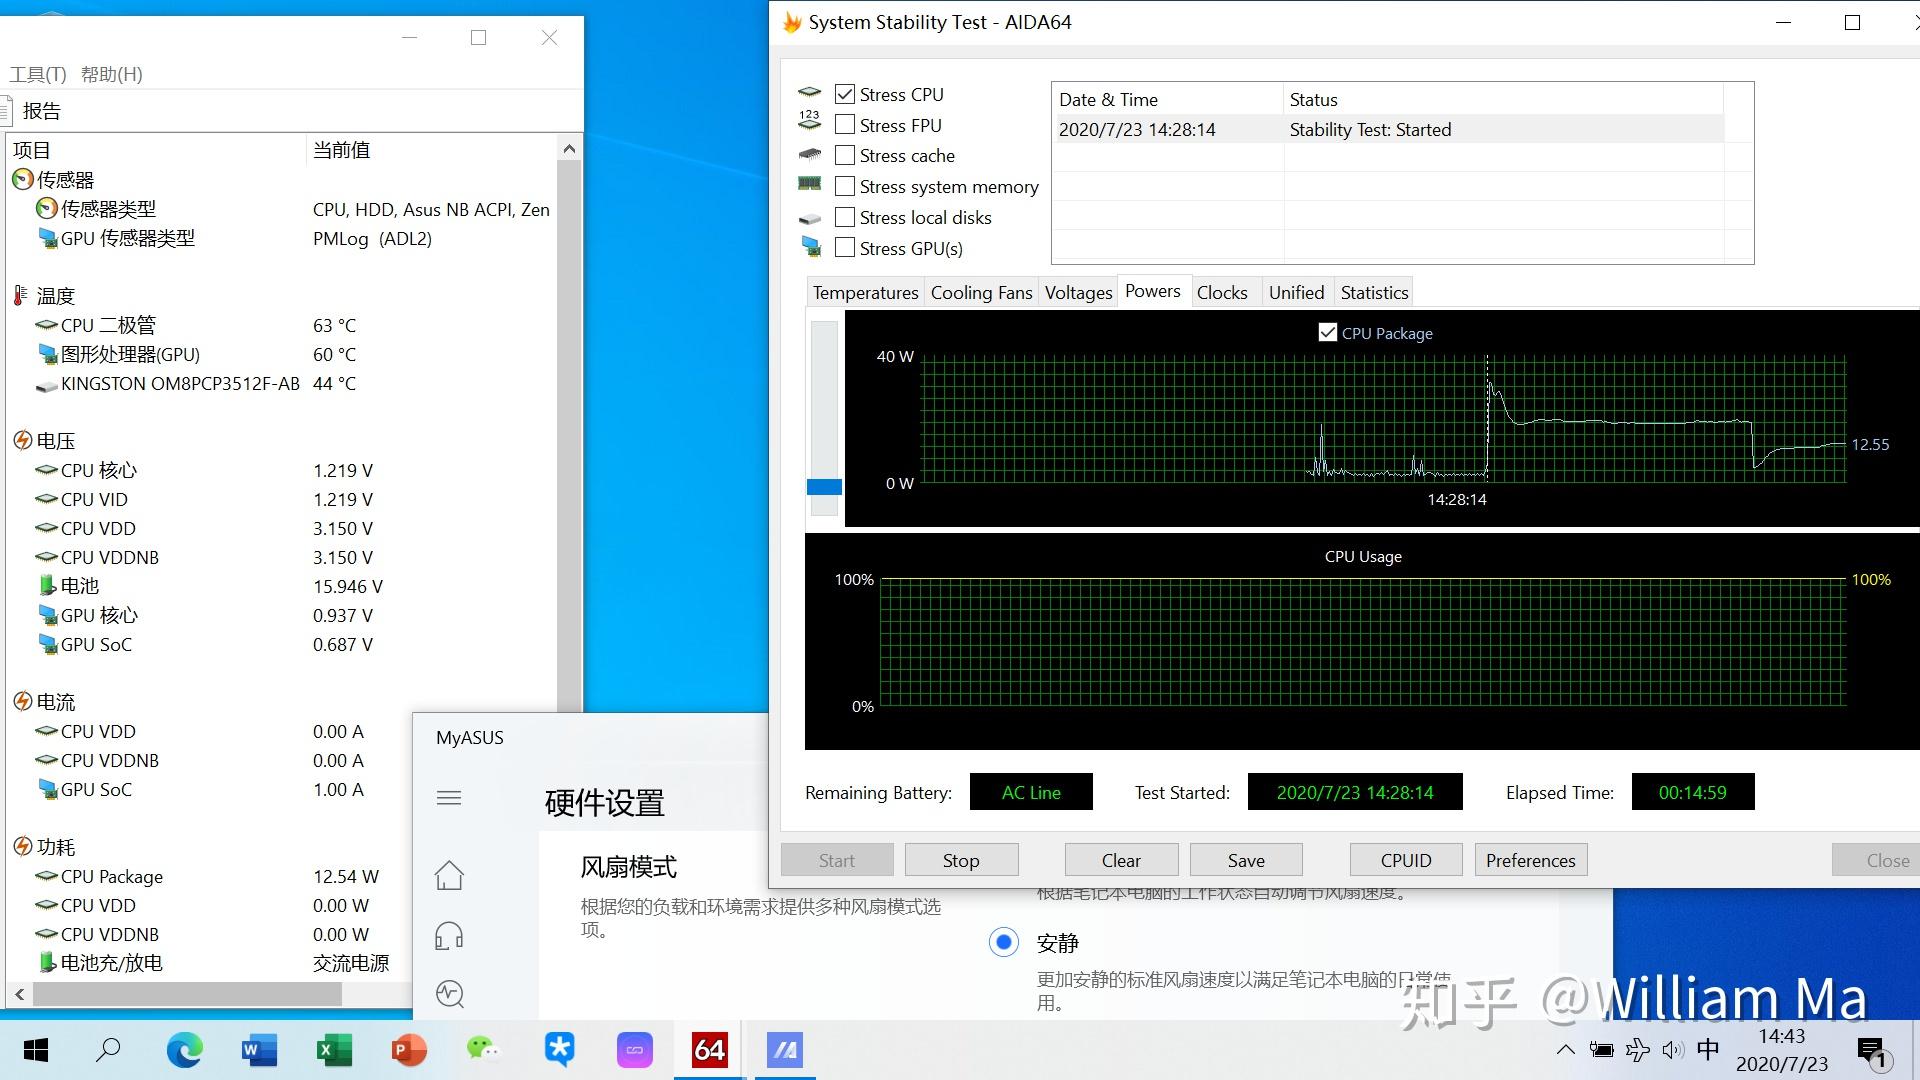The width and height of the screenshot is (1920, 1080).
Task: Open the blue star app in taskbar
Action: click(559, 1049)
